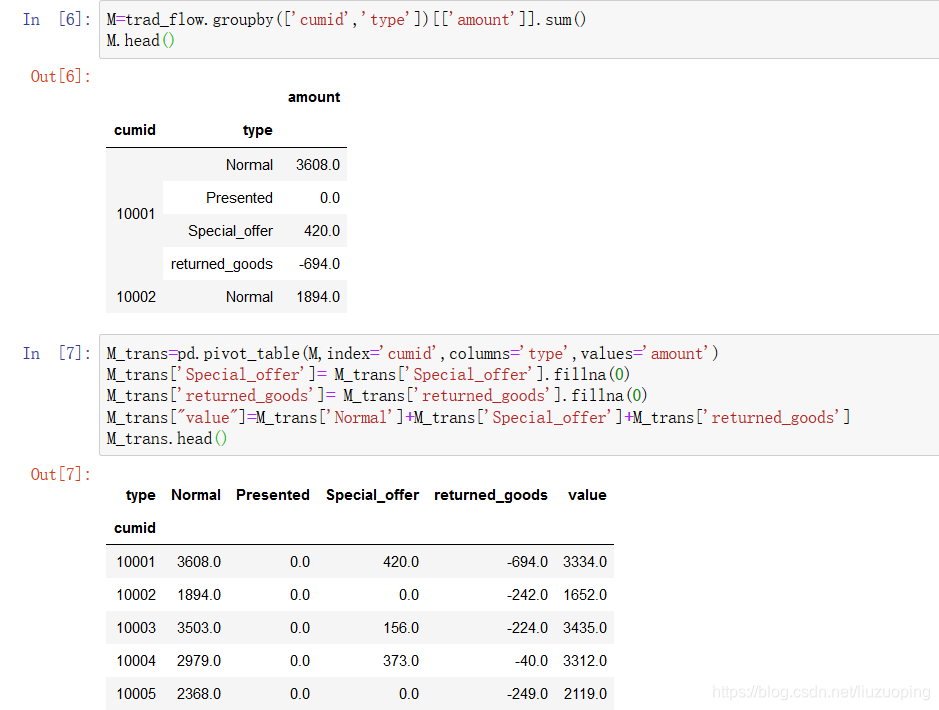Select value 1894.0 in Out[6] table
Image resolution: width=939 pixels, height=710 pixels.
[318, 297]
